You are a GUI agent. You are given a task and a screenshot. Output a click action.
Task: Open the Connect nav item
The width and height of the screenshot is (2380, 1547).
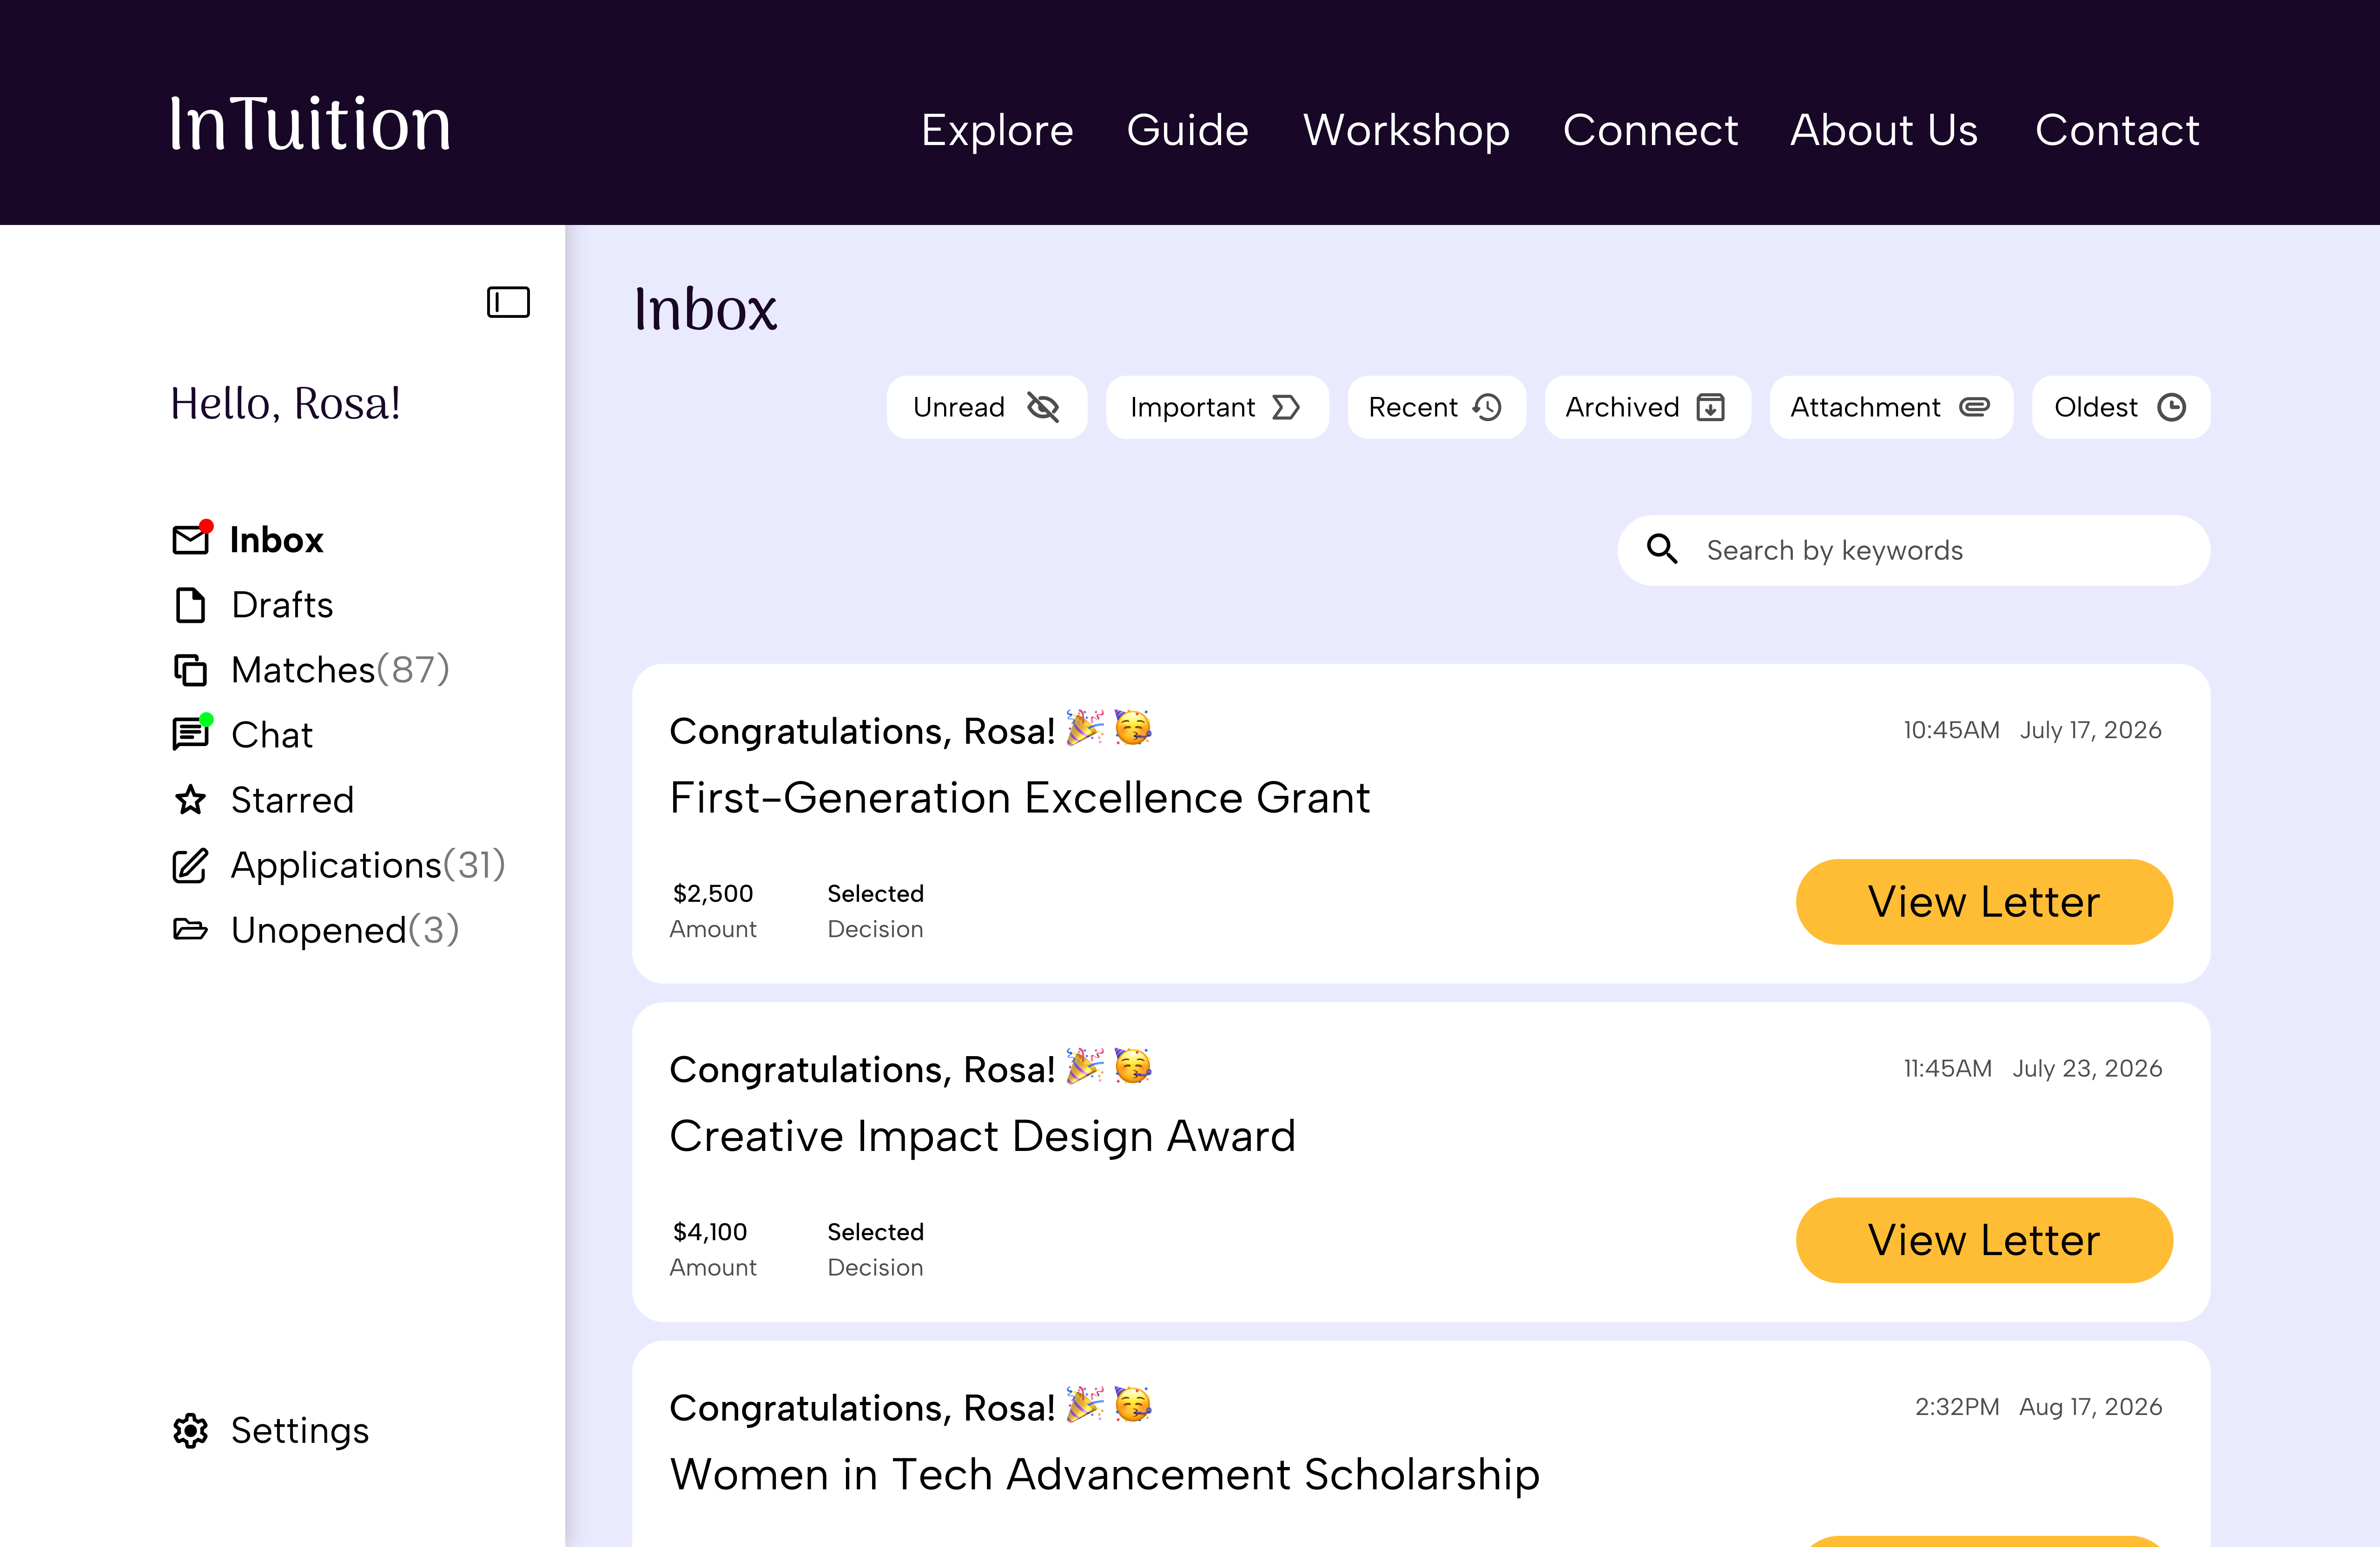[1650, 130]
